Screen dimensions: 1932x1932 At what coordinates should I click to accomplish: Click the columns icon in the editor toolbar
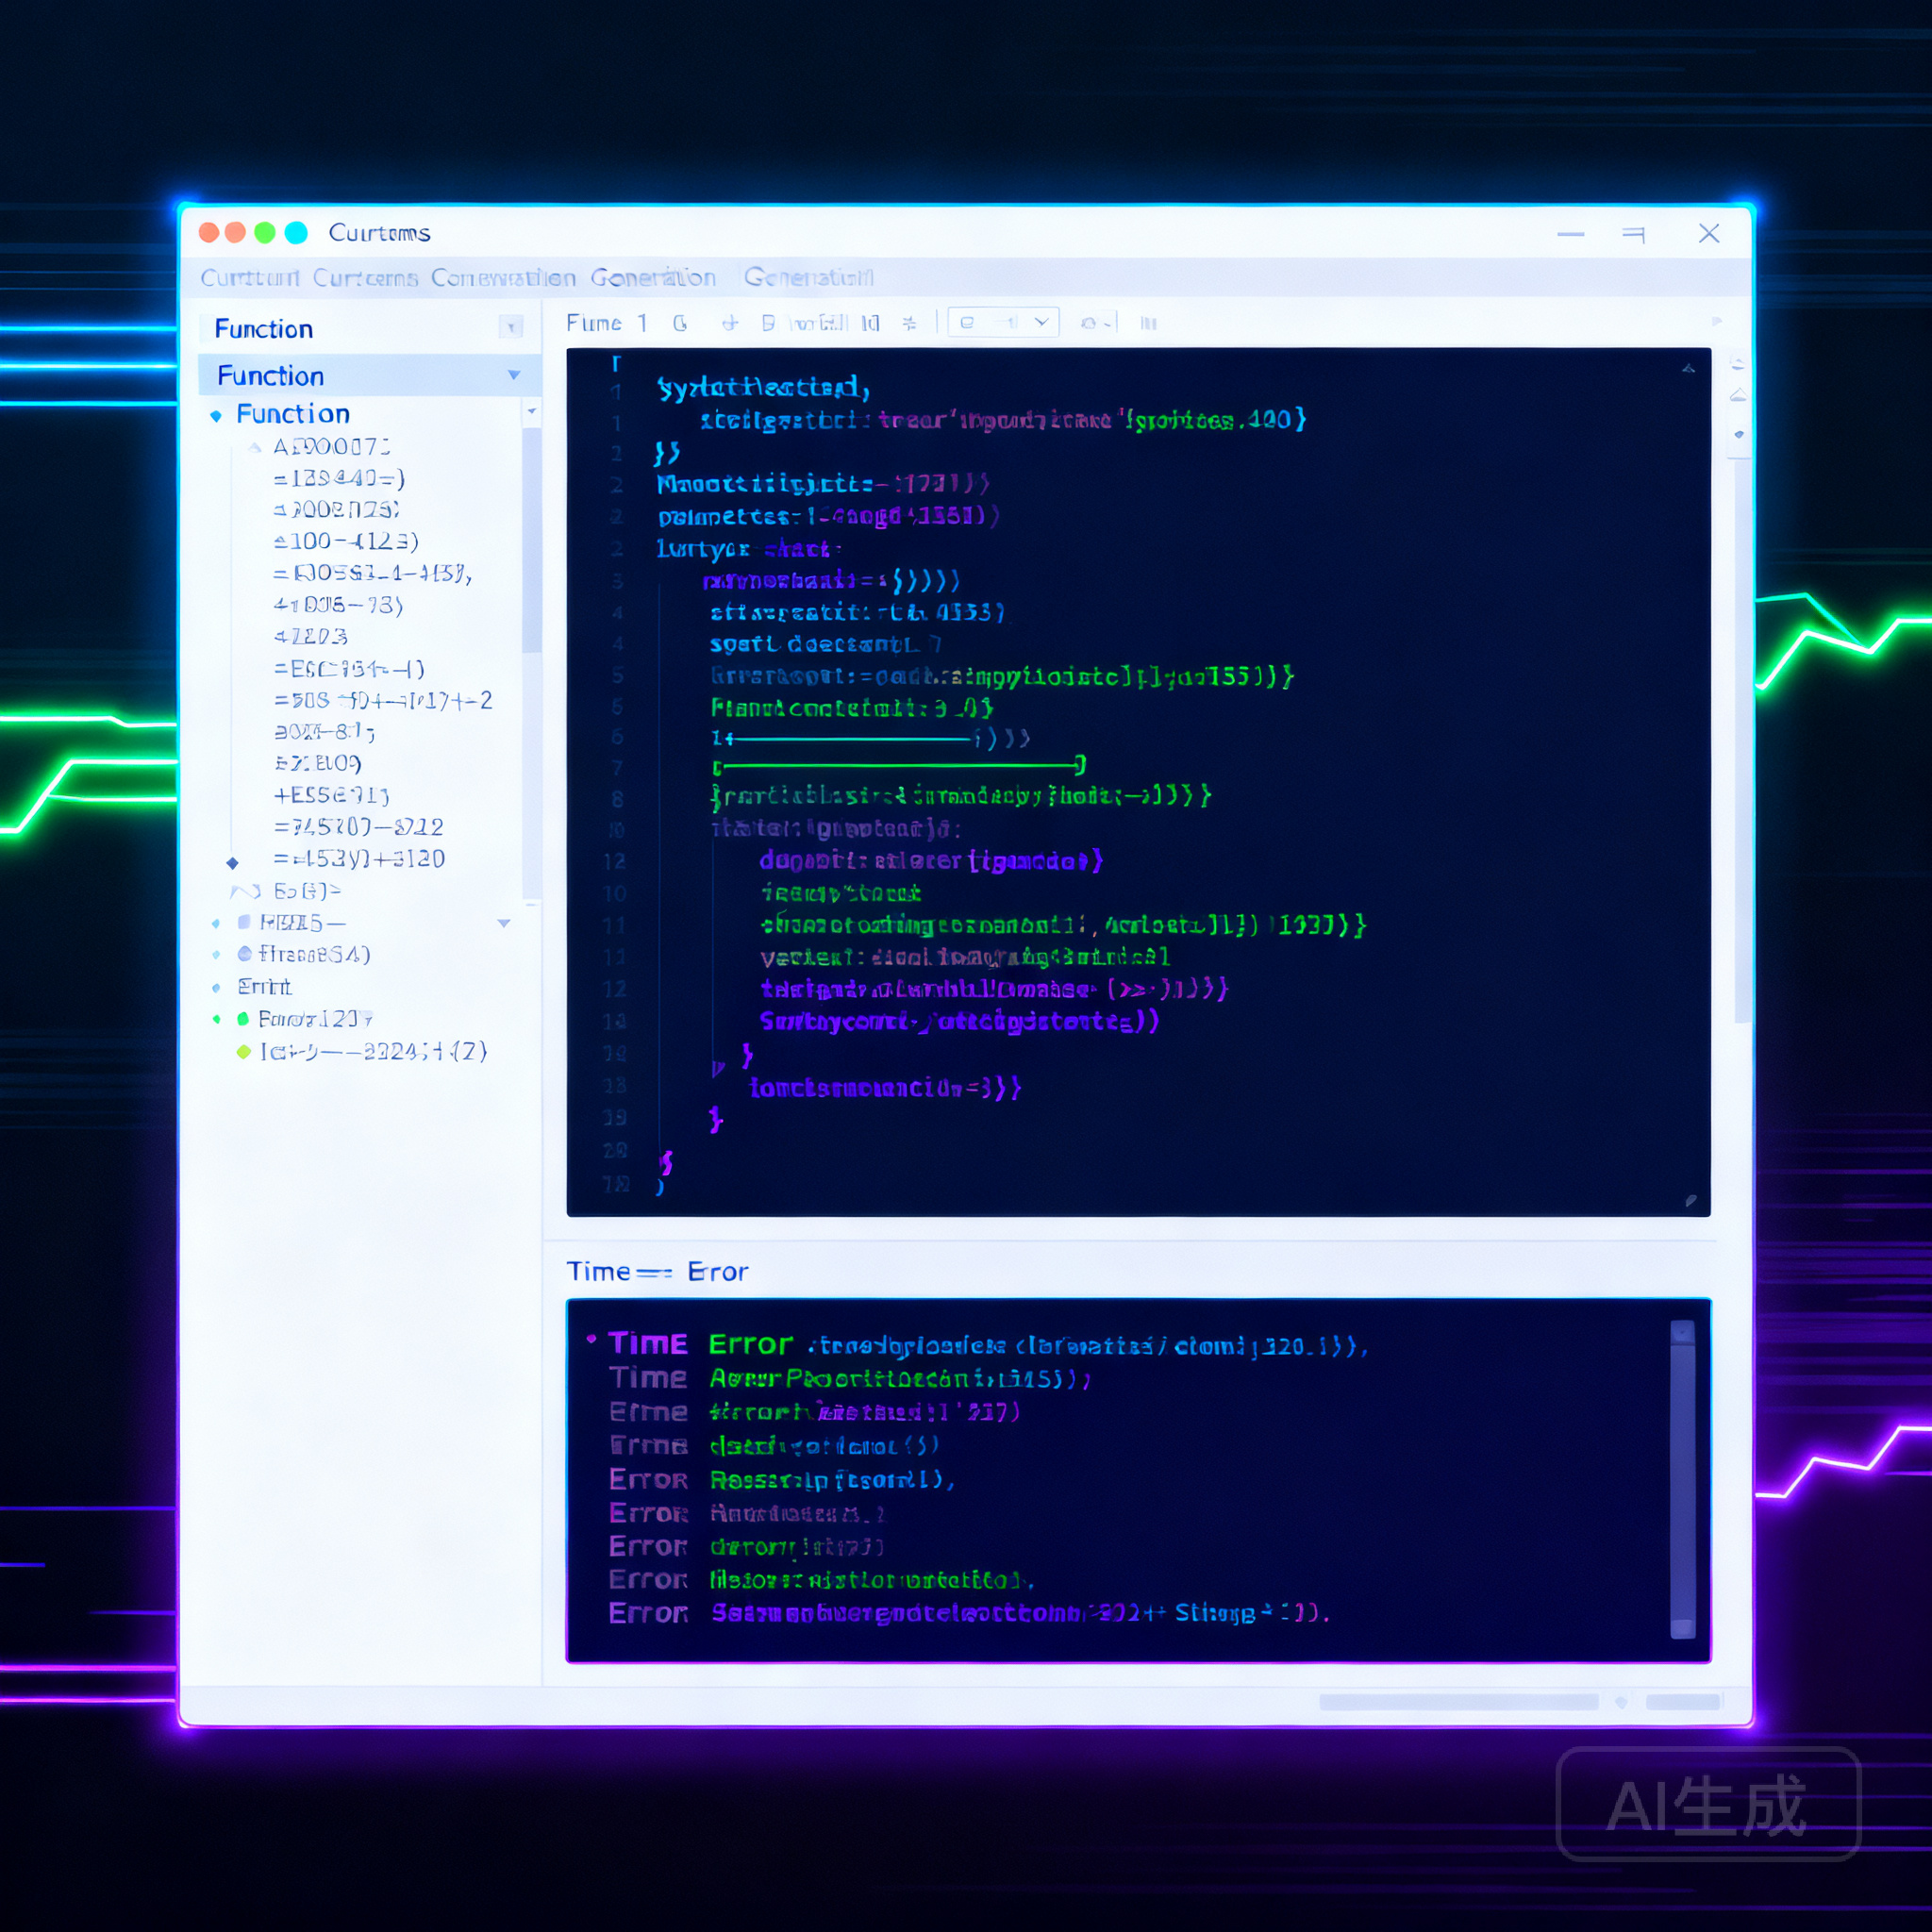point(870,323)
